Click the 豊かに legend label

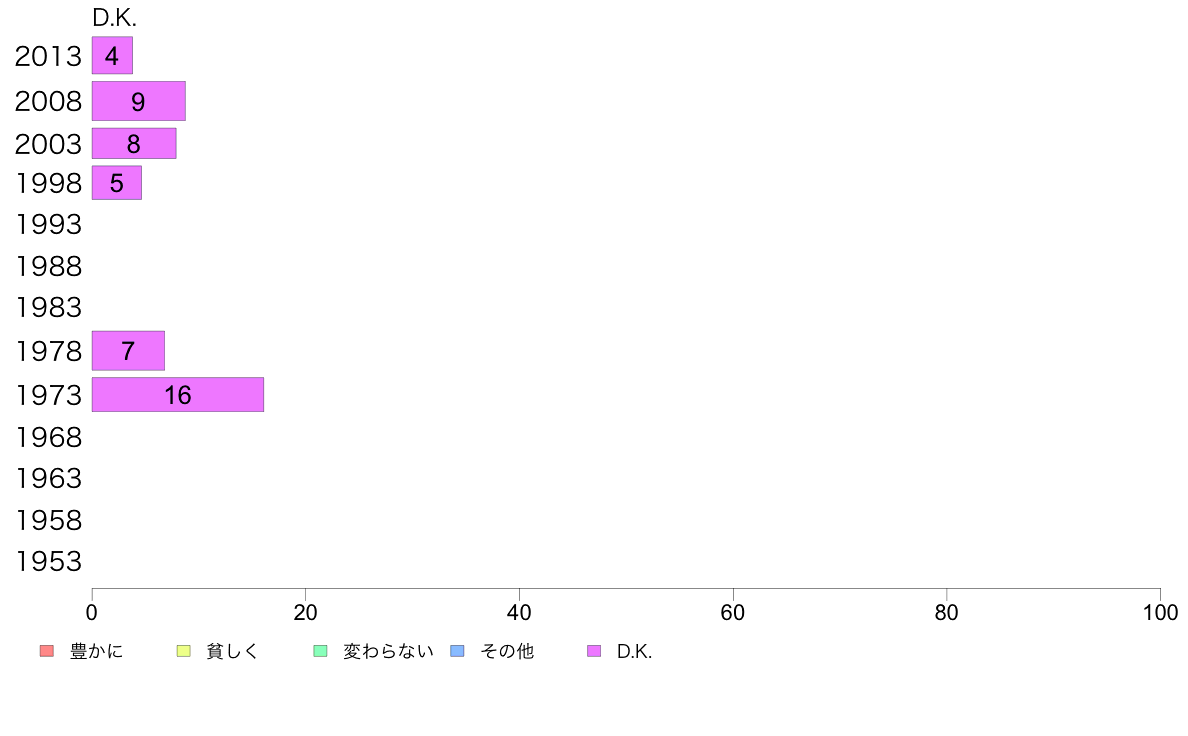pos(96,651)
